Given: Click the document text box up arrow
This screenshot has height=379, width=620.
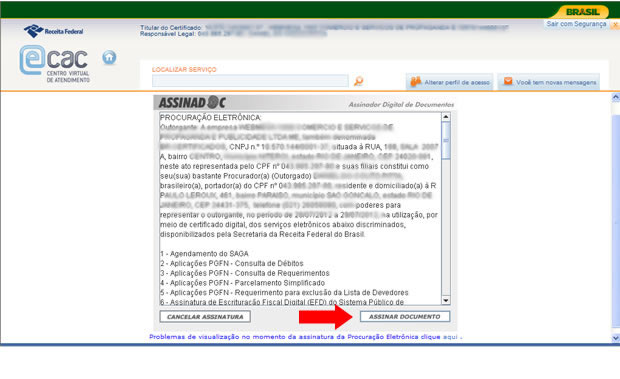Looking at the screenshot, I should 446,117.
